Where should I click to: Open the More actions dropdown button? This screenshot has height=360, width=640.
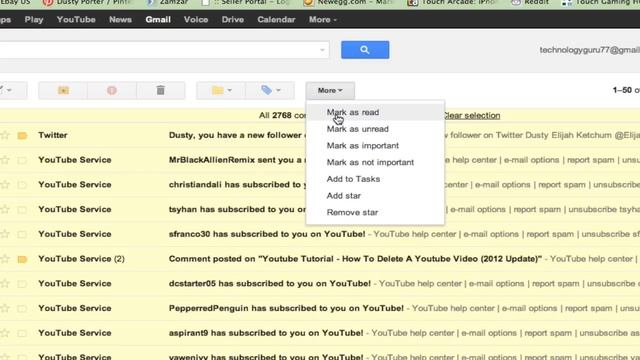click(330, 90)
